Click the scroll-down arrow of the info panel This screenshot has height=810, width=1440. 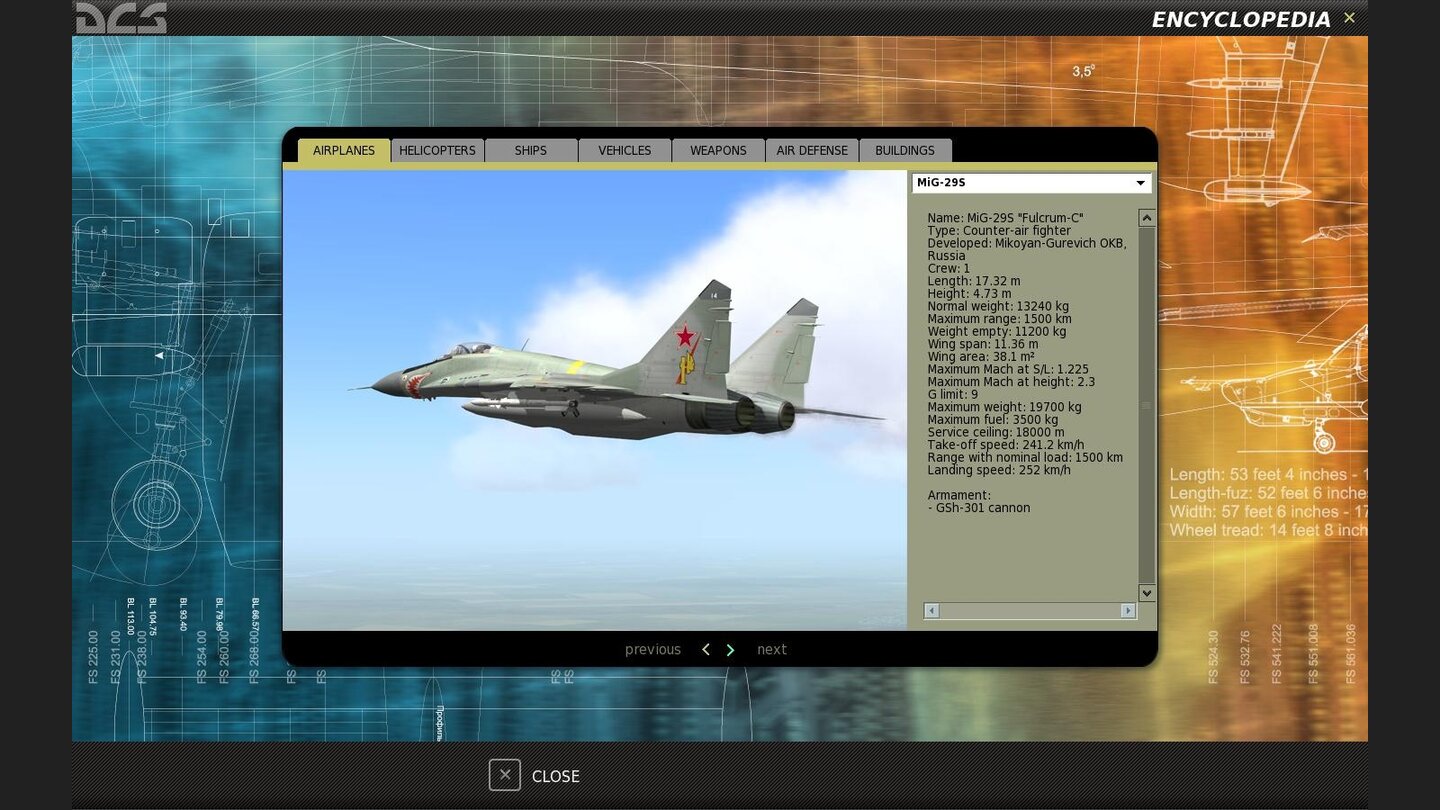(1147, 593)
